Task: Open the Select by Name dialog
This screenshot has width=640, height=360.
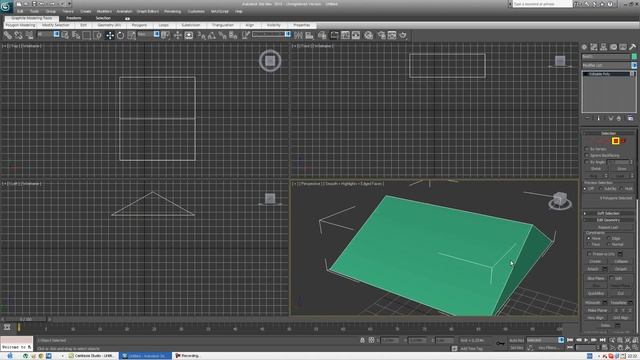Action: [76, 36]
